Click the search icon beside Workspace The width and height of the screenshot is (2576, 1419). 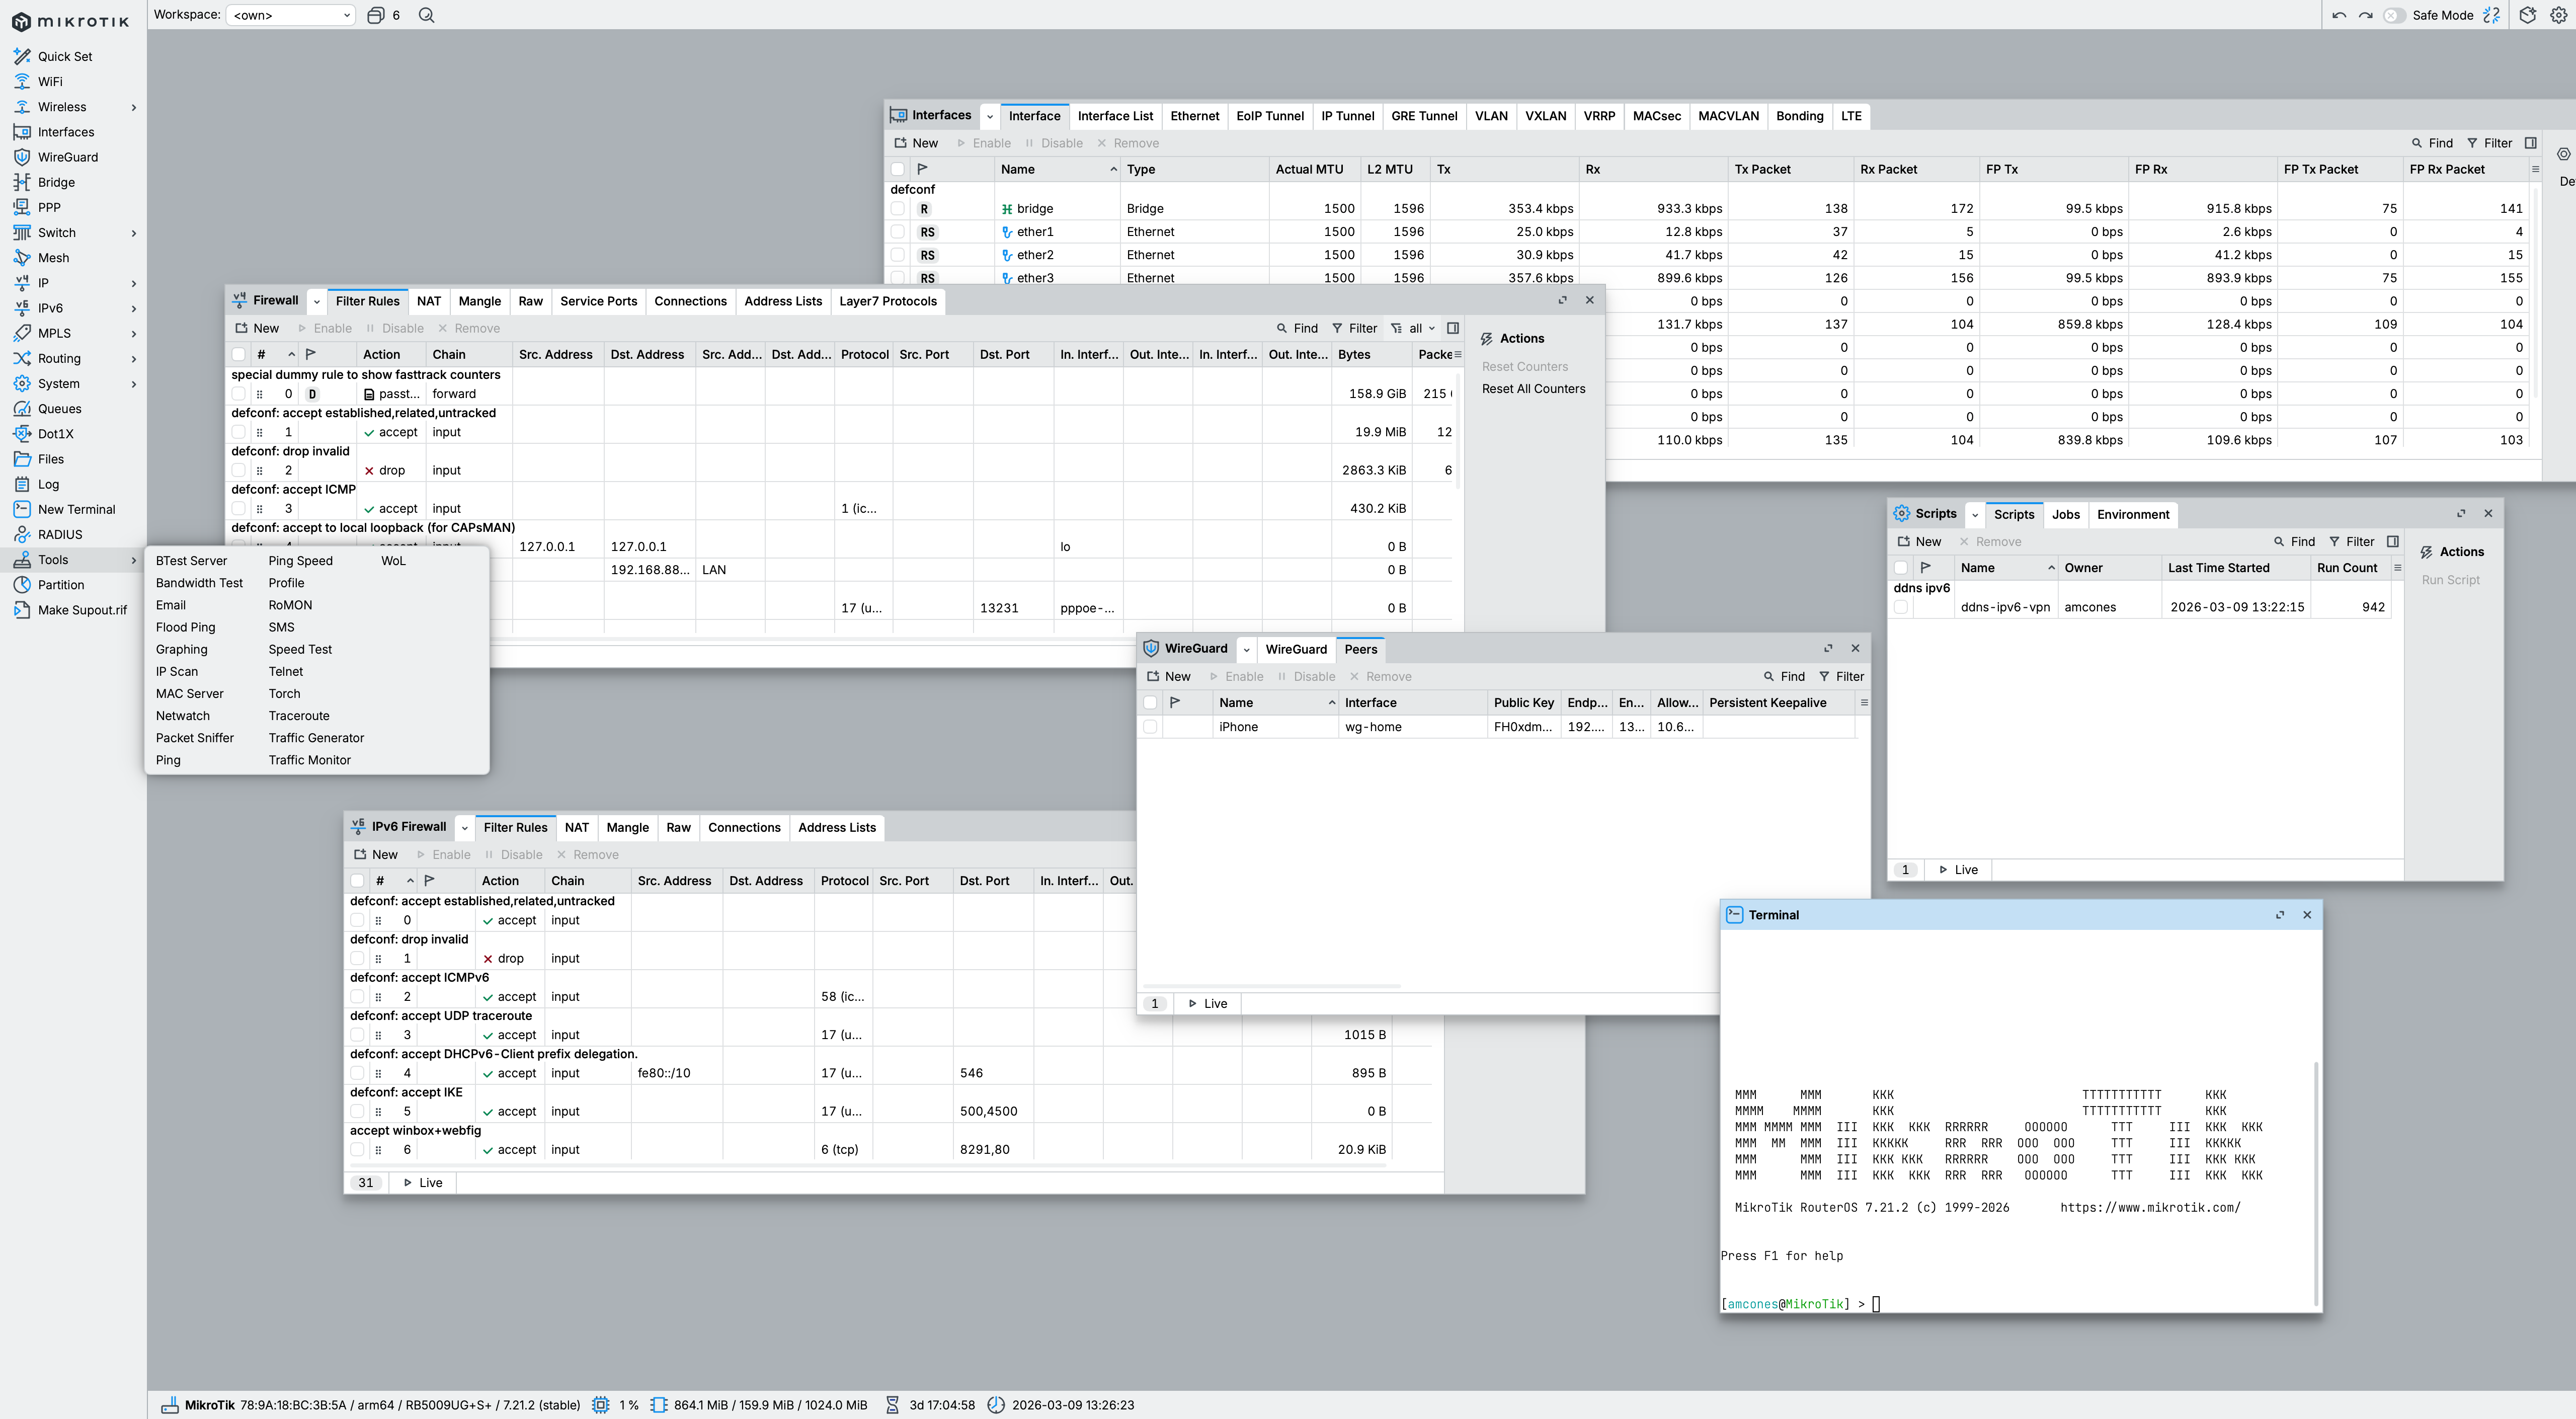[x=426, y=15]
